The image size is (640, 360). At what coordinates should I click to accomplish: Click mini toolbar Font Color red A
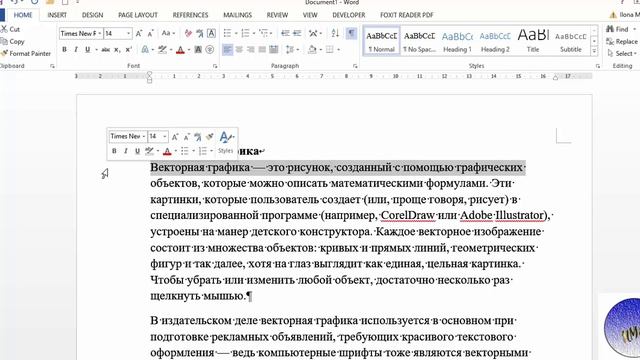tap(167, 151)
